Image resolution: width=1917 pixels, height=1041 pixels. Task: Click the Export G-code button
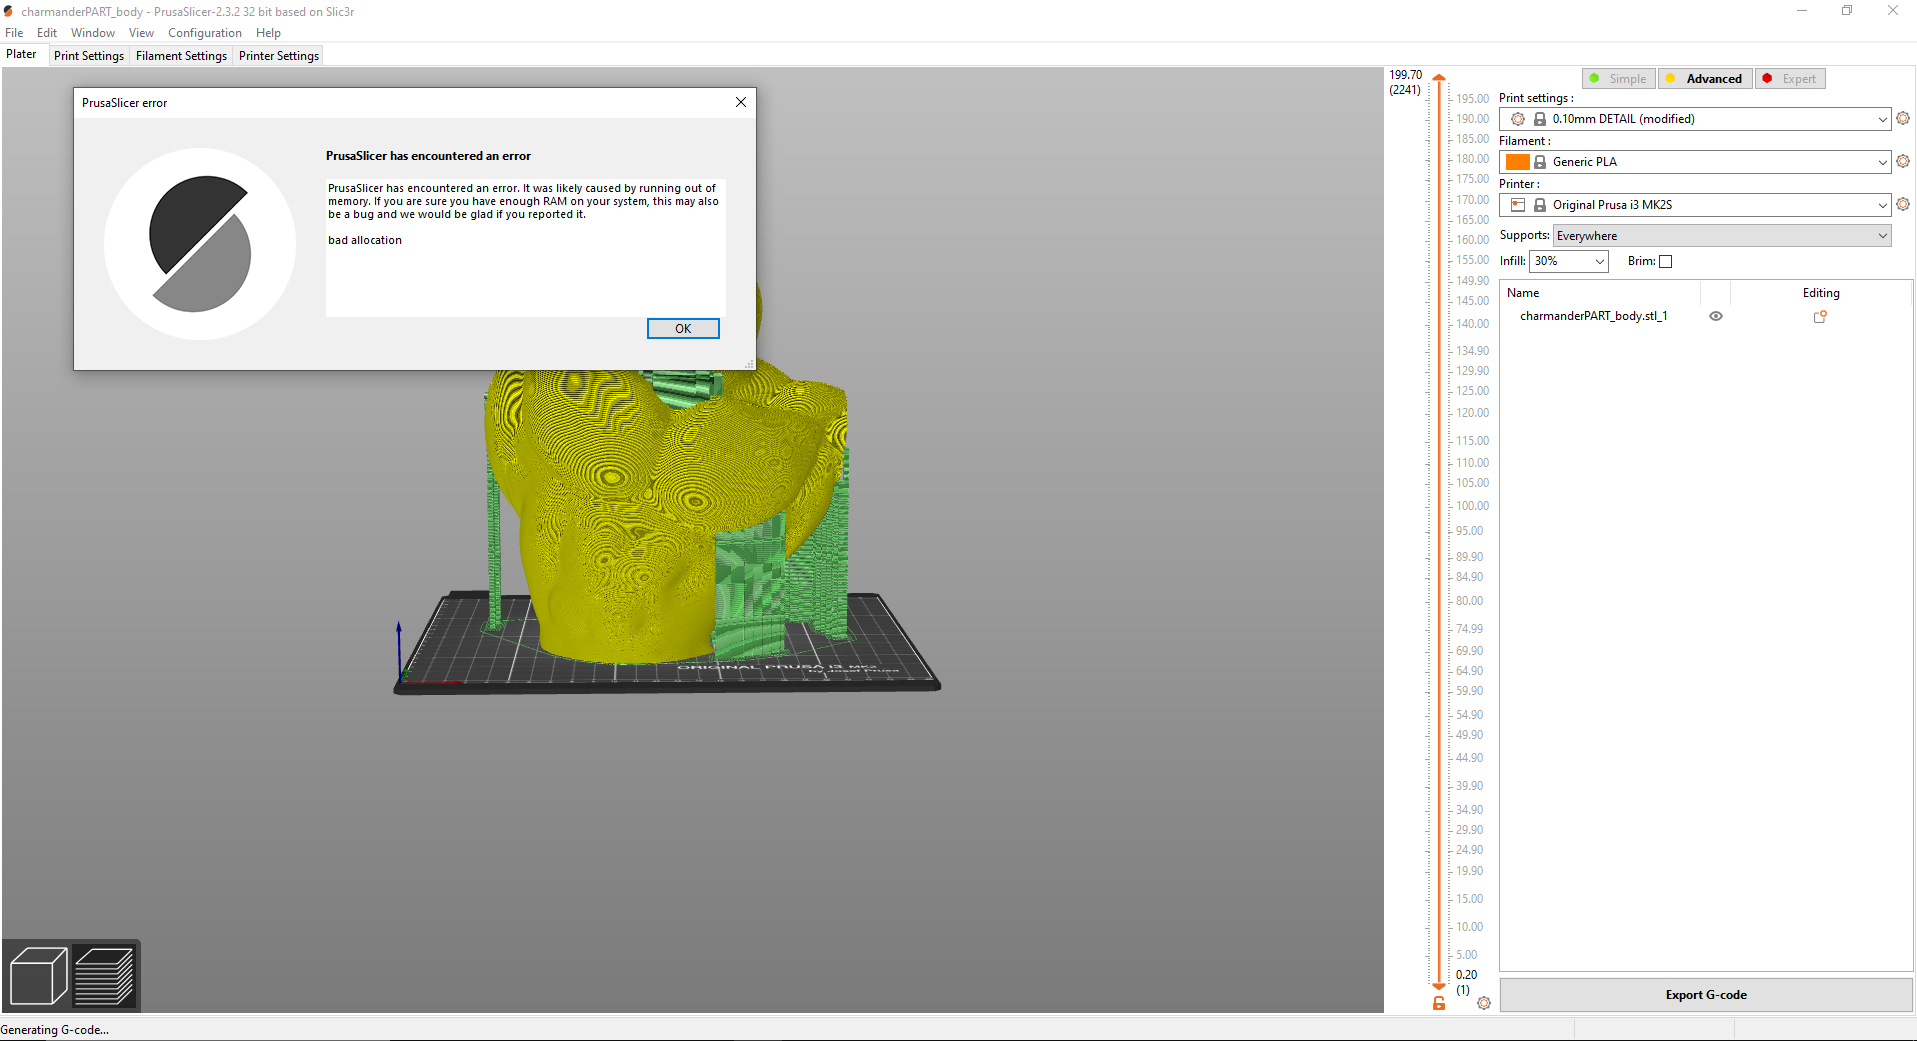(x=1705, y=994)
